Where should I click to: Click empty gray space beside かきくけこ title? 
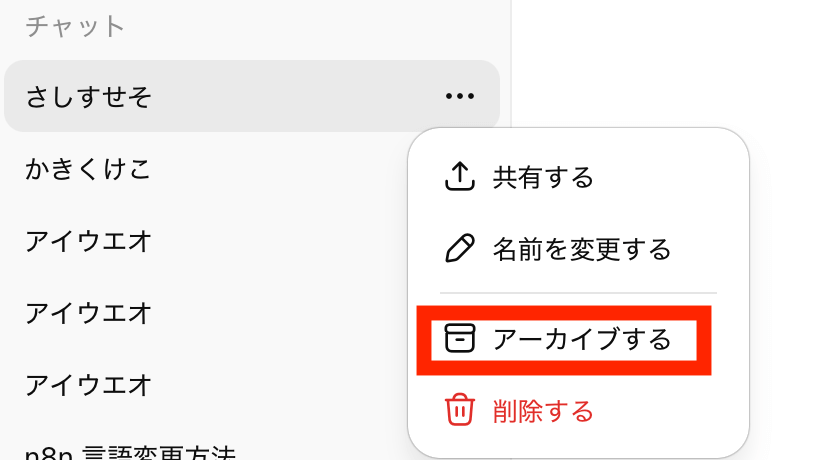[x=279, y=169]
